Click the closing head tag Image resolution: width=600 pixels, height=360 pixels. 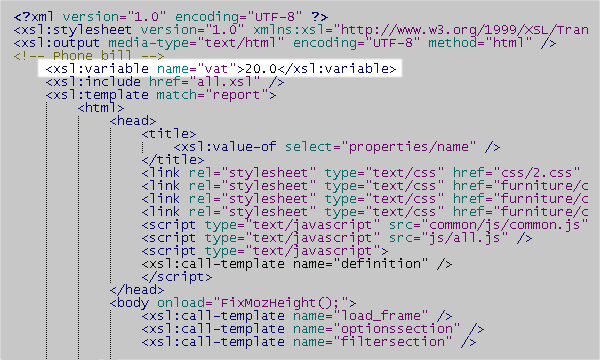point(137,290)
